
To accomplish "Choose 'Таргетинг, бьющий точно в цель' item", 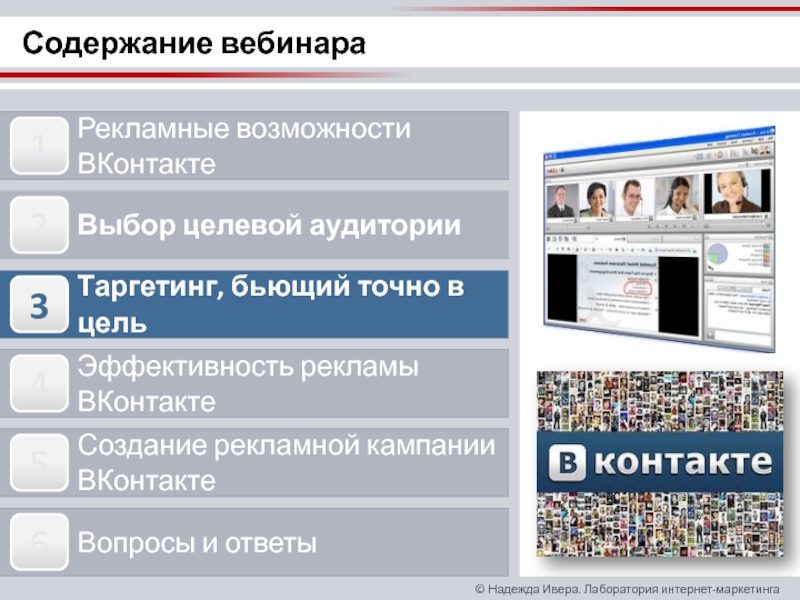I will click(254, 305).
